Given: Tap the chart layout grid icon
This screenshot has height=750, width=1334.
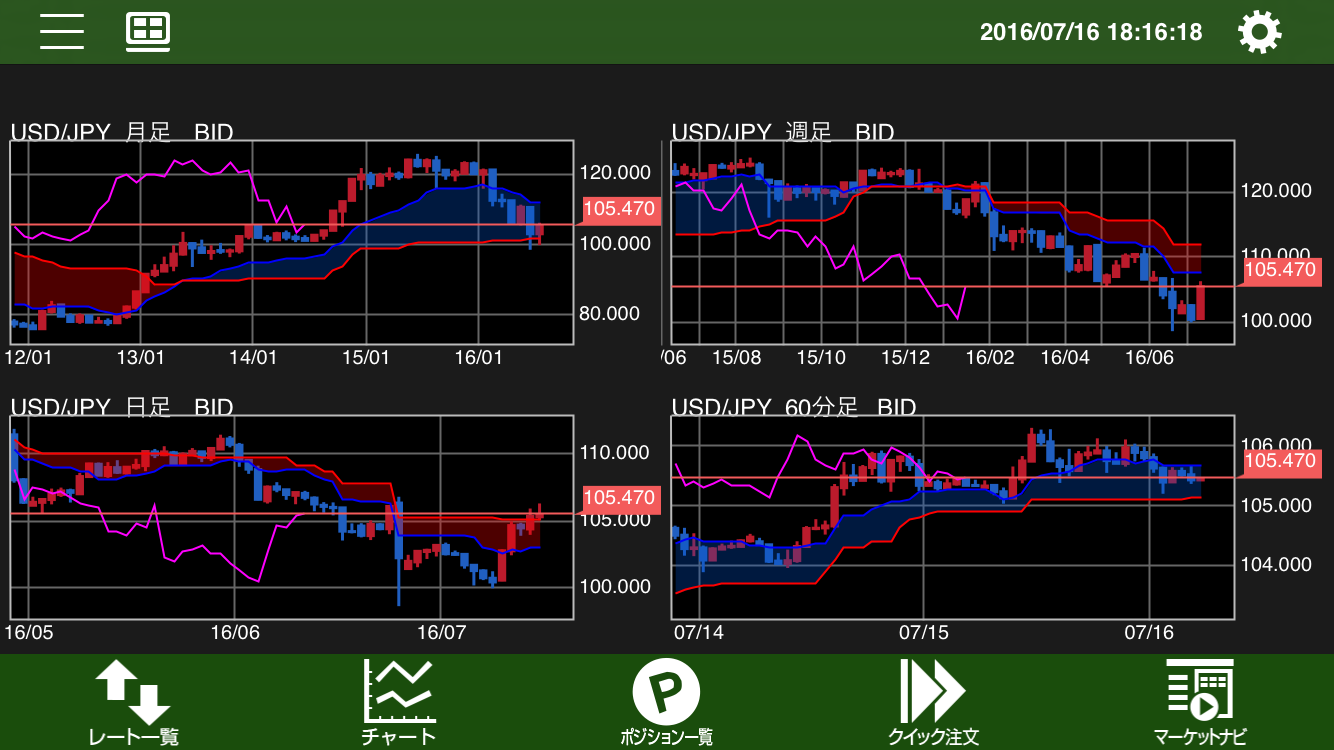Looking at the screenshot, I should 148,32.
